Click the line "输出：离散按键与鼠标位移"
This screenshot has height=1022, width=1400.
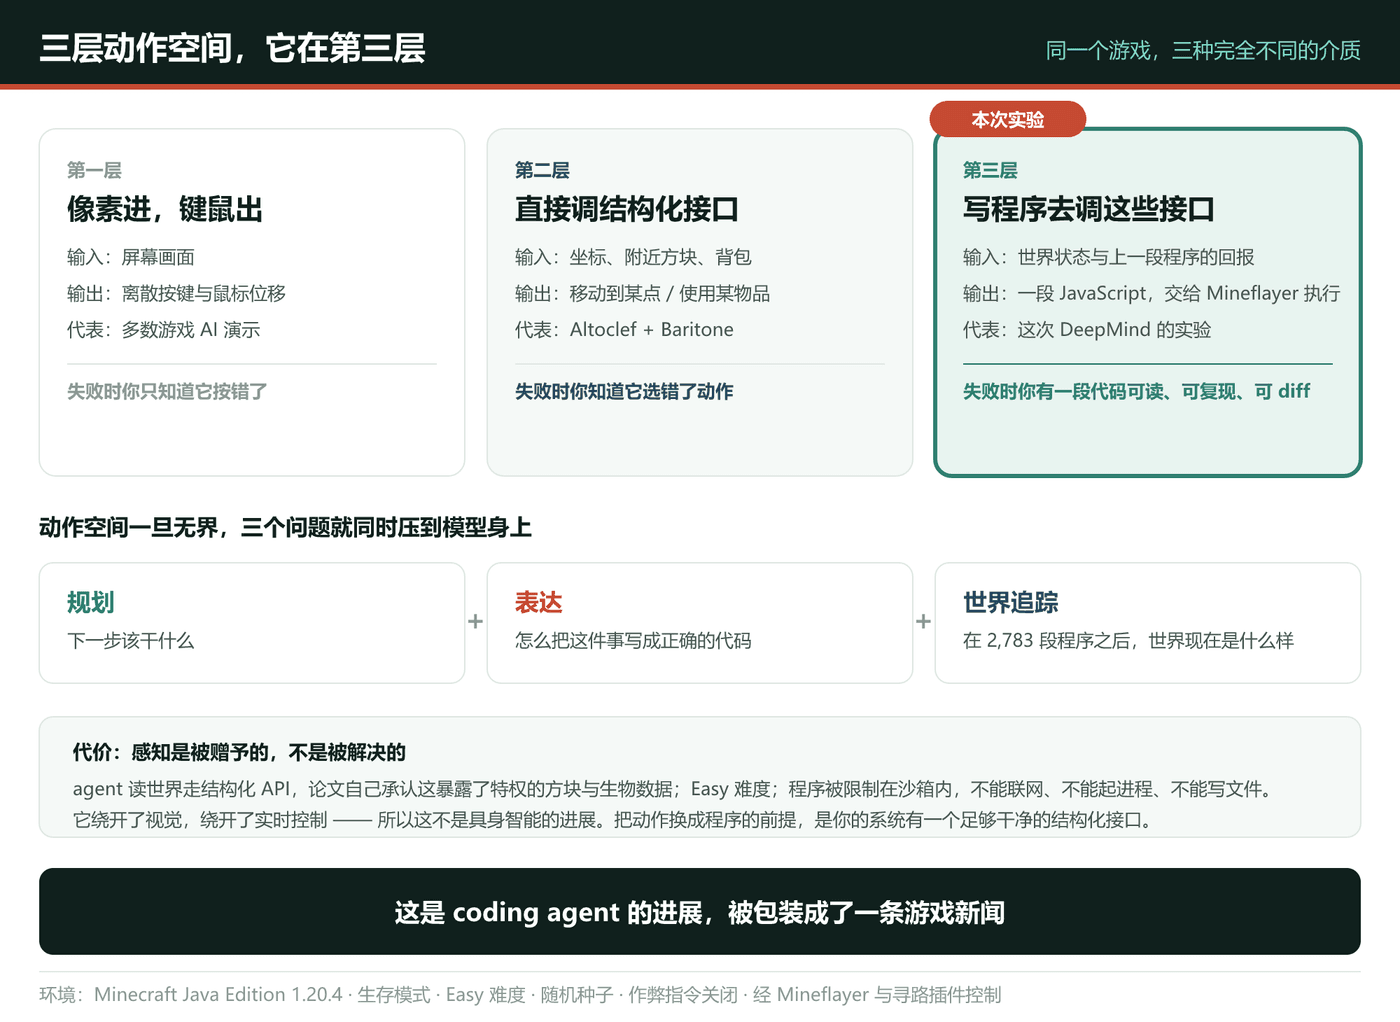pos(176,293)
